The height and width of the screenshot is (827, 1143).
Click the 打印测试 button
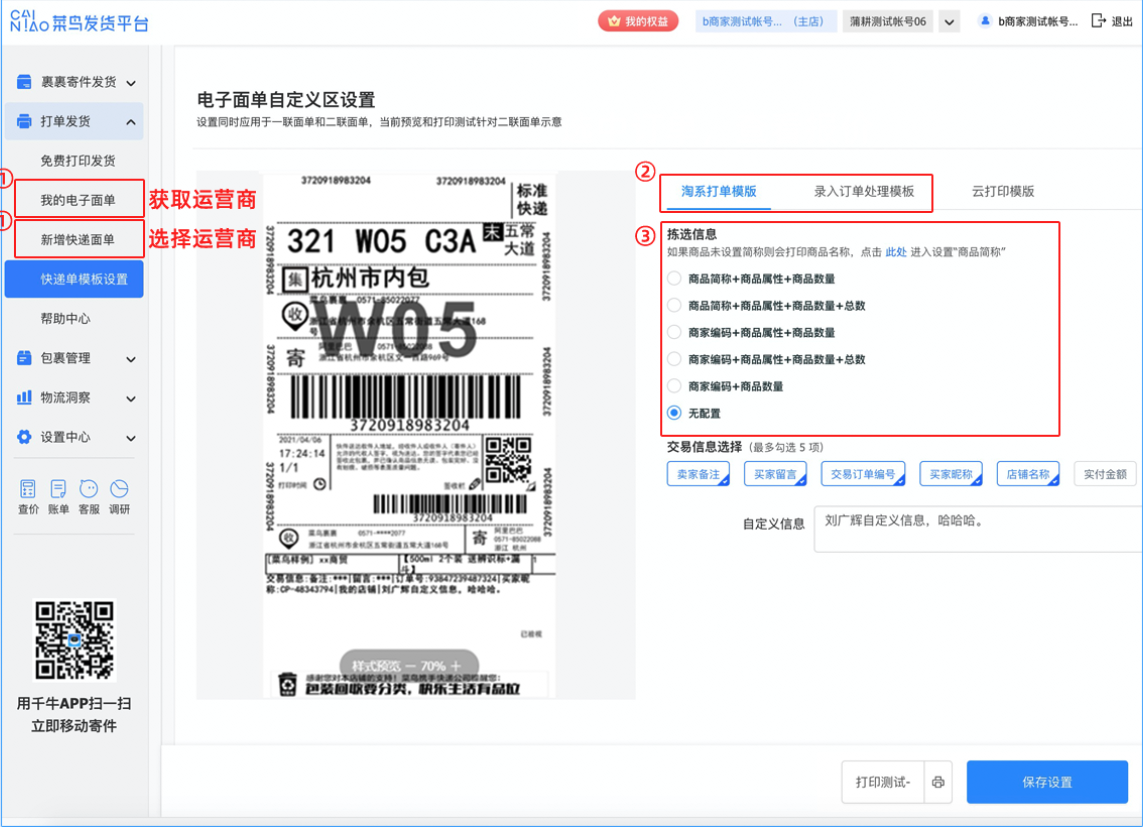[x=883, y=782]
